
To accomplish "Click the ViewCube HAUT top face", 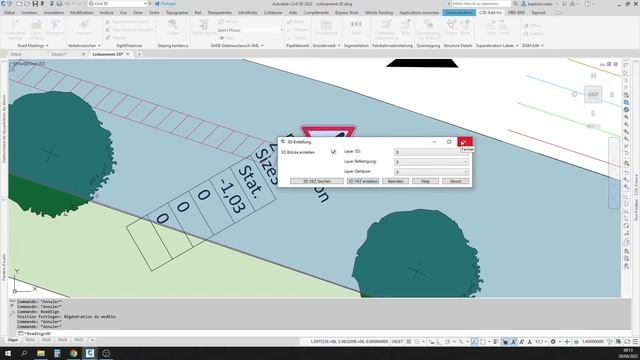I will point(593,94).
